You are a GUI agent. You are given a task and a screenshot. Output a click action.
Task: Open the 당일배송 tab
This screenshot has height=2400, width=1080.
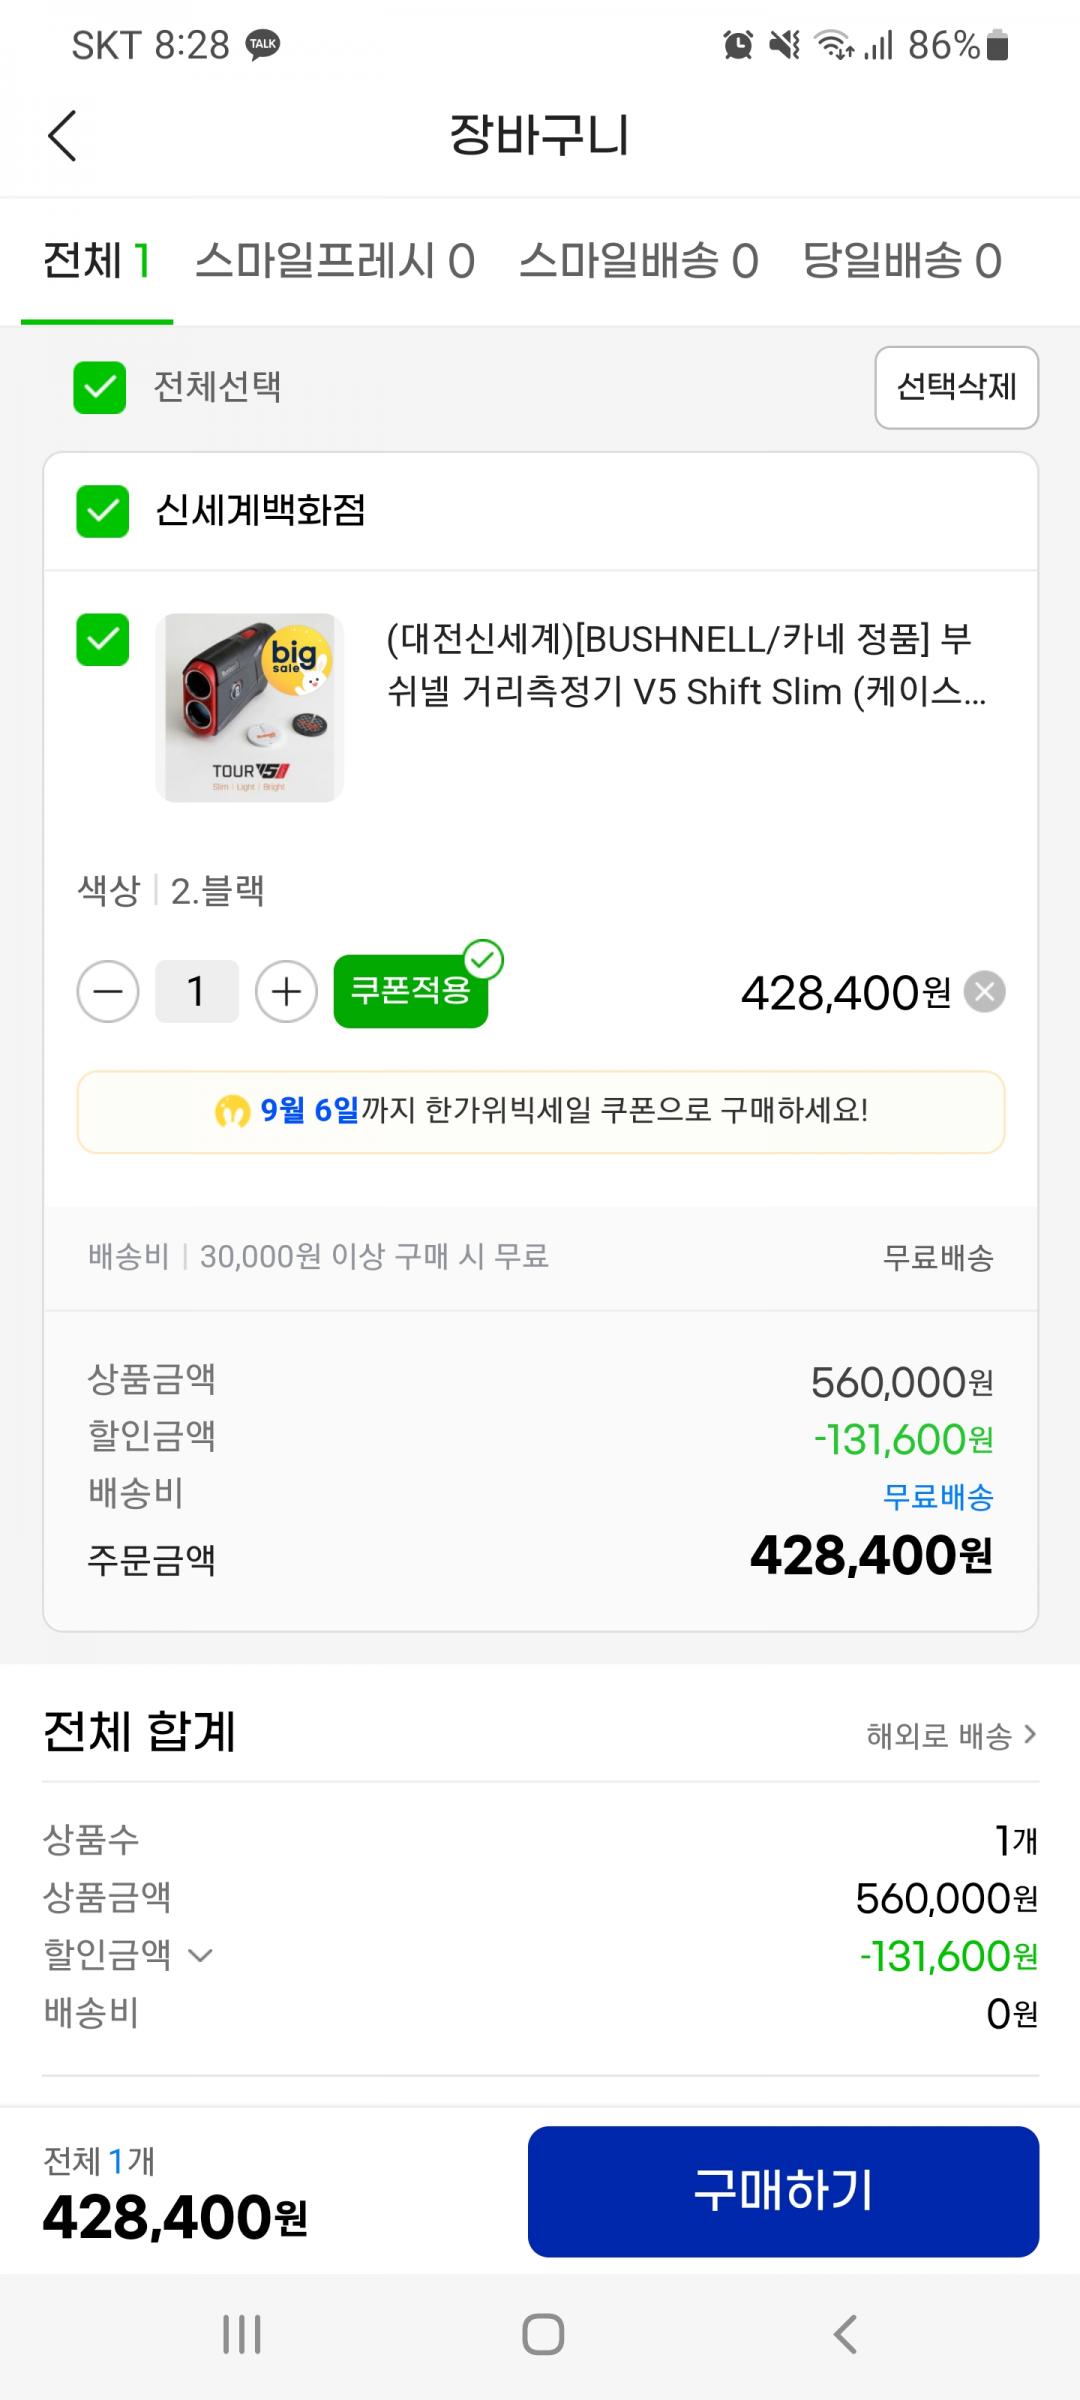click(x=902, y=262)
